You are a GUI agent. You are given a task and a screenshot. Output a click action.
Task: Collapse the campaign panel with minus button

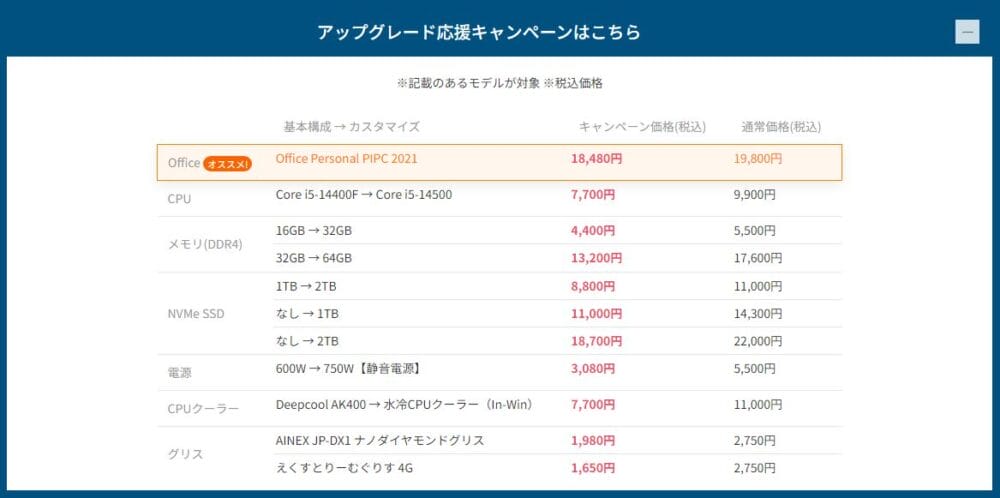[966, 32]
